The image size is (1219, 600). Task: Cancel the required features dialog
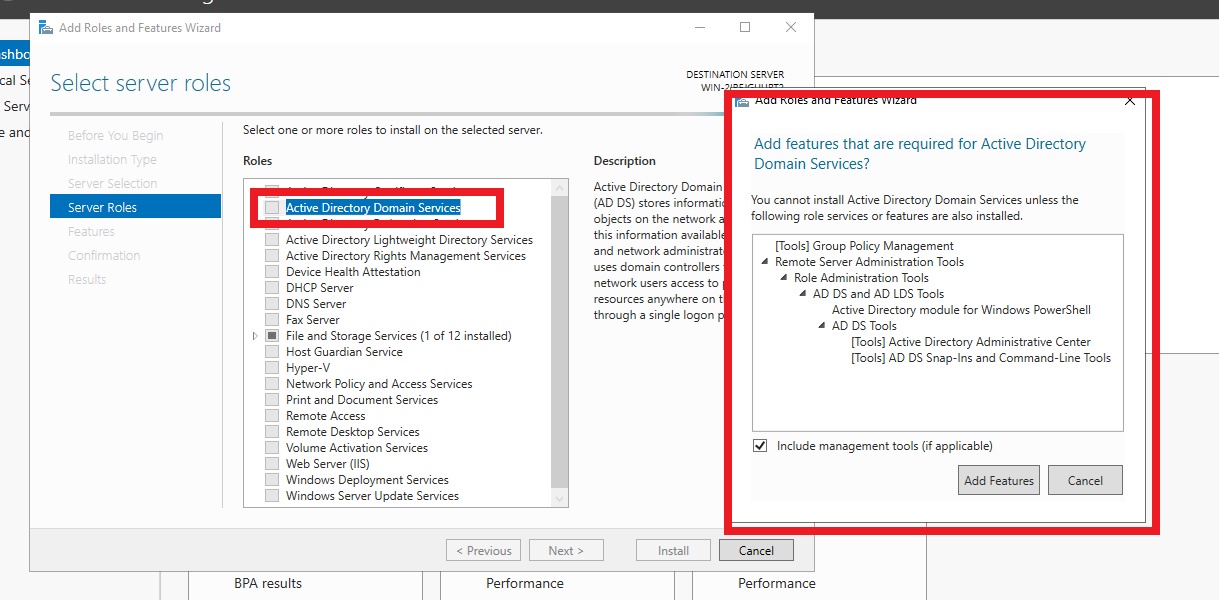[x=1085, y=480]
